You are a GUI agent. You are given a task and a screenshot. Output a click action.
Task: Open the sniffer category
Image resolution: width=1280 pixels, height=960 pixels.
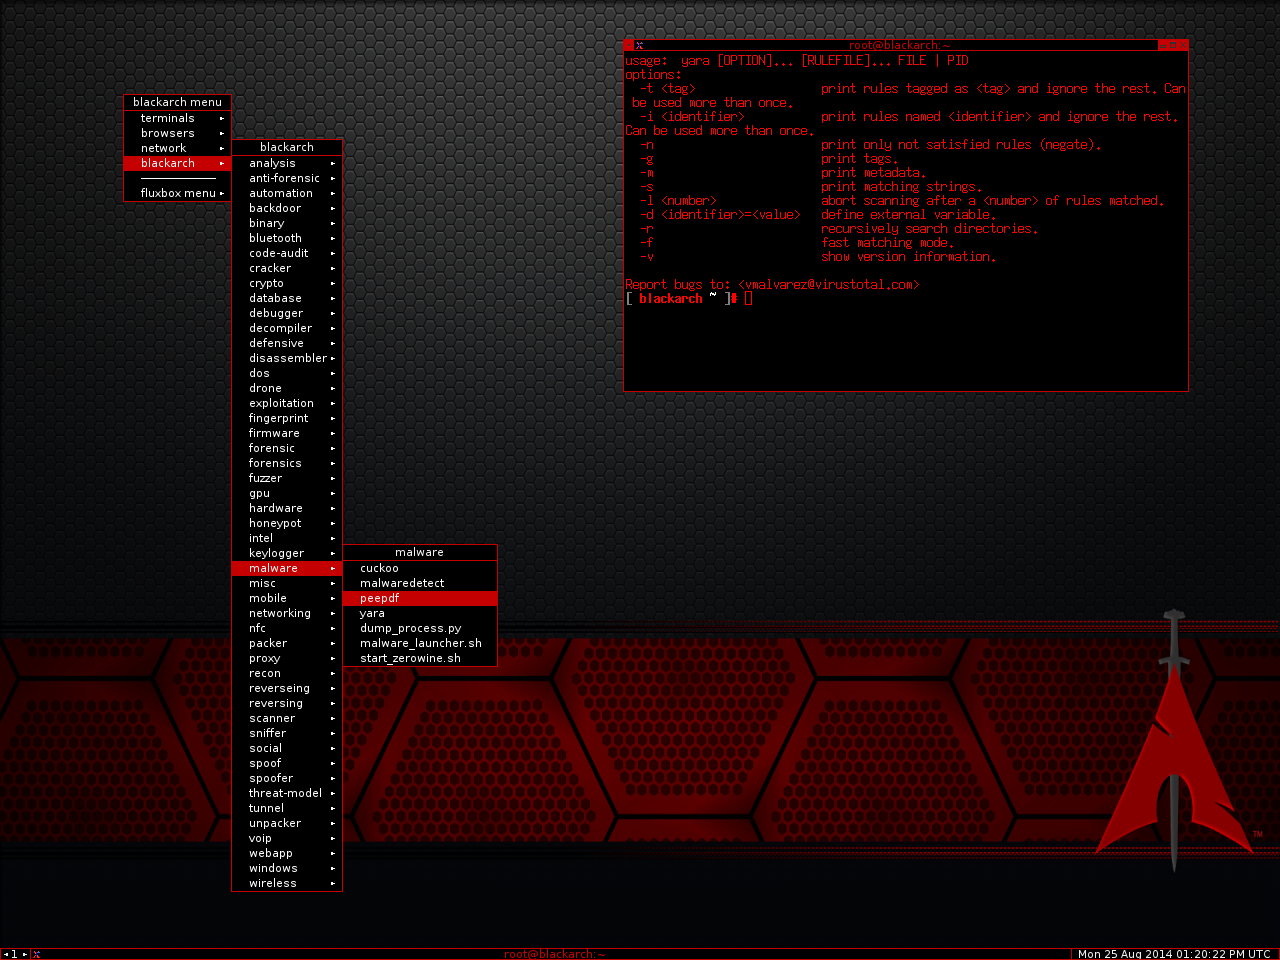(287, 733)
